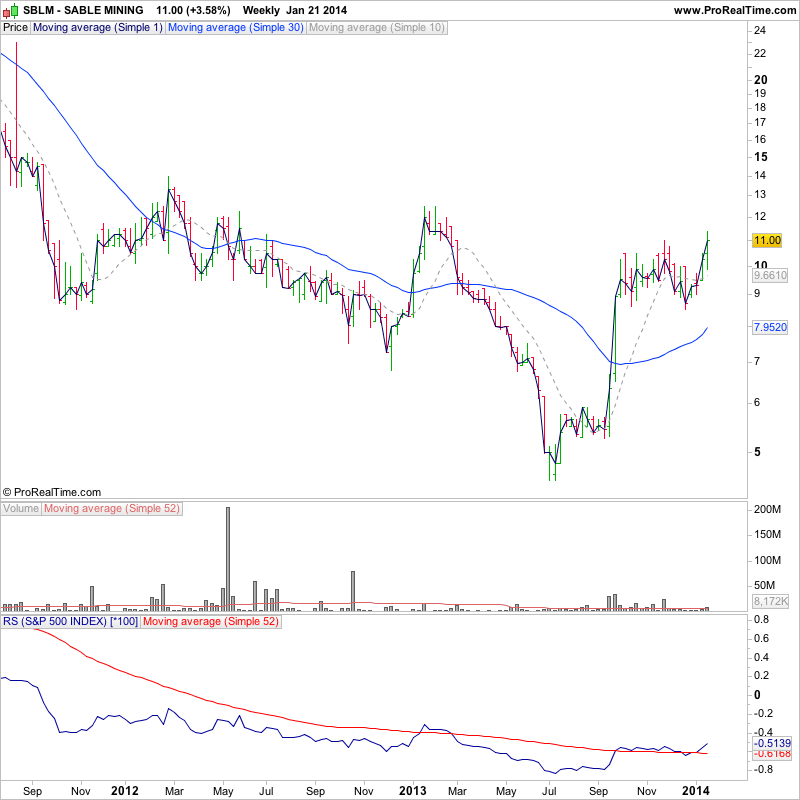Select RS (S&P 500 INDEX) [*100] label

70,621
